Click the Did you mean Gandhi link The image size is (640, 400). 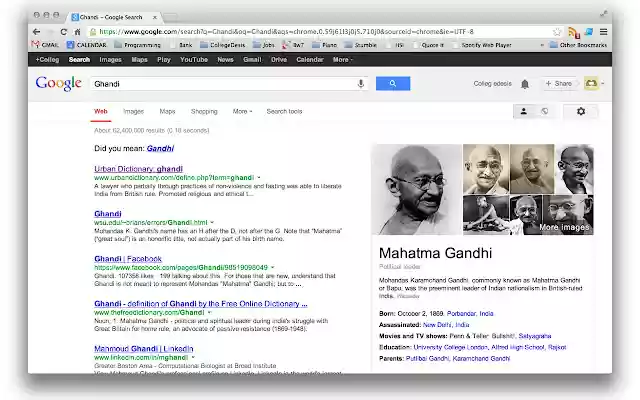(x=160, y=148)
